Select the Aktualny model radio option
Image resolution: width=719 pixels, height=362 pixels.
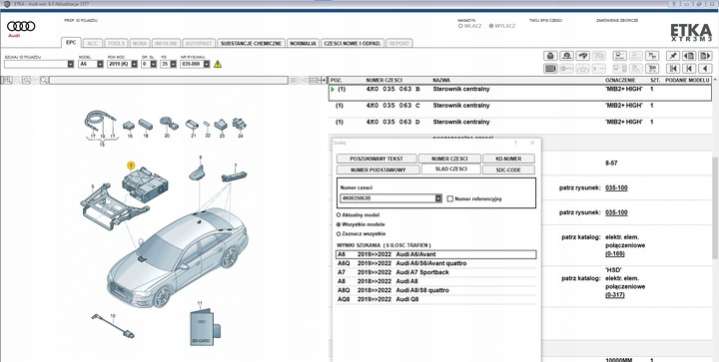tap(338, 215)
